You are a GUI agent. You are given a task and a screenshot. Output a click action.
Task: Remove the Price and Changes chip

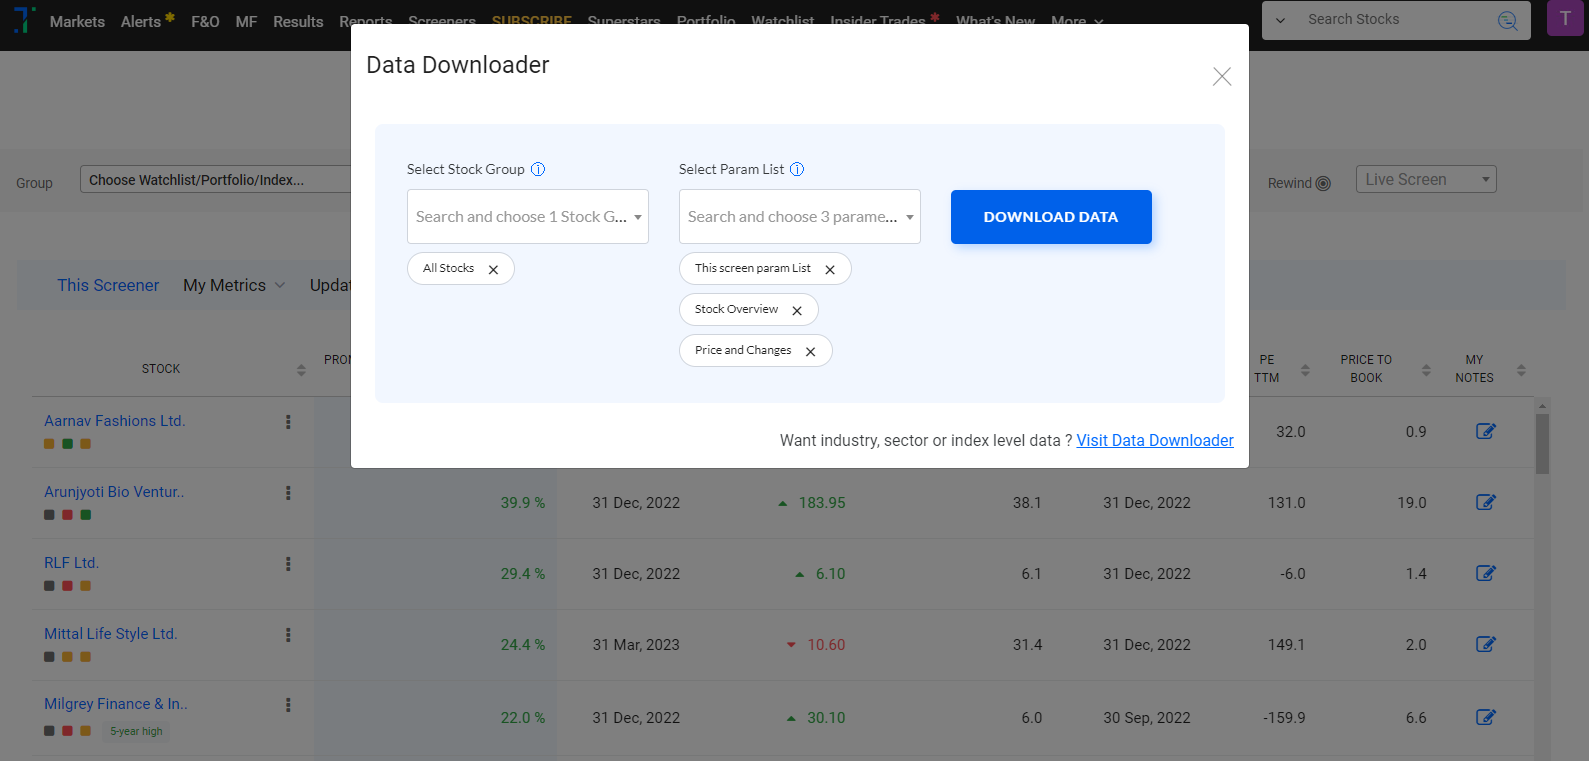811,352
